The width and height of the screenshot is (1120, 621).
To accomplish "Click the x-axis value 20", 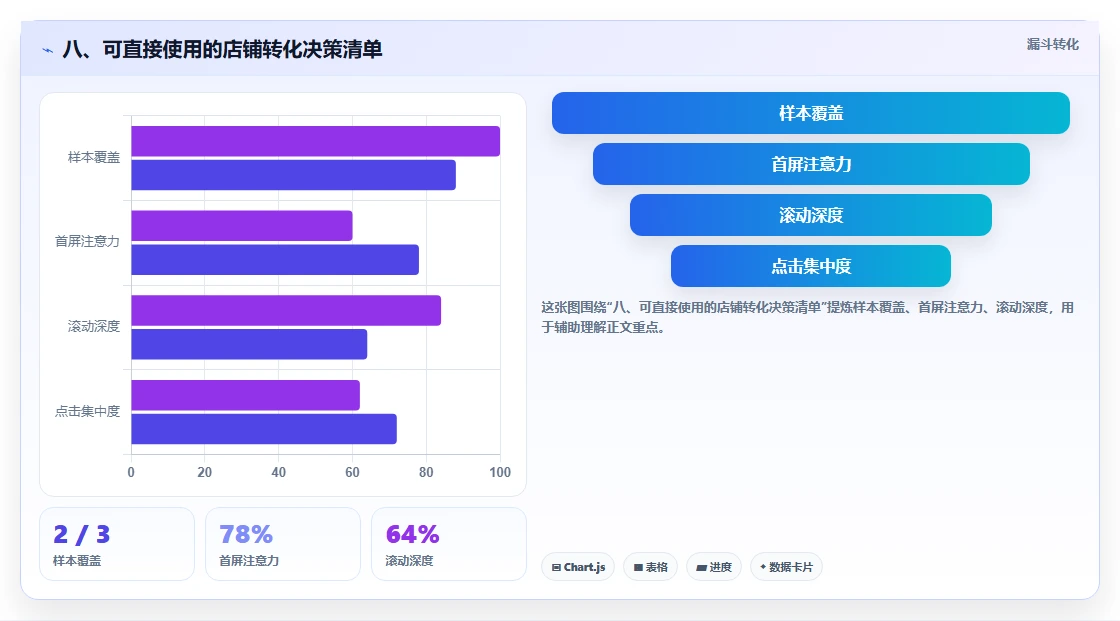I will [204, 472].
